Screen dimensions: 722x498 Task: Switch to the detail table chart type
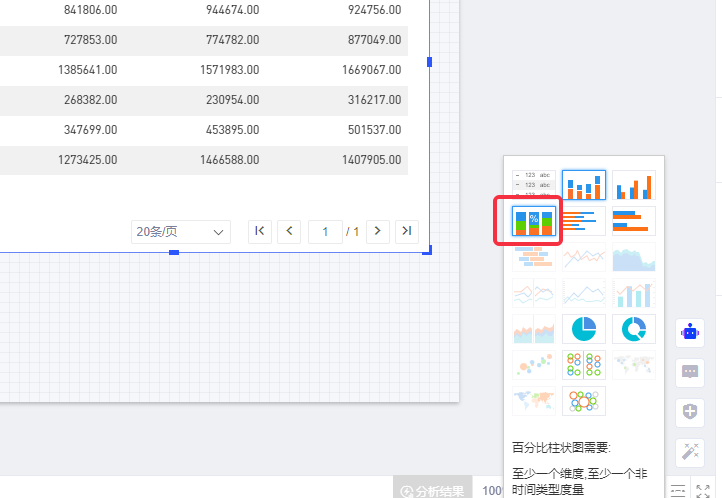tap(533, 185)
